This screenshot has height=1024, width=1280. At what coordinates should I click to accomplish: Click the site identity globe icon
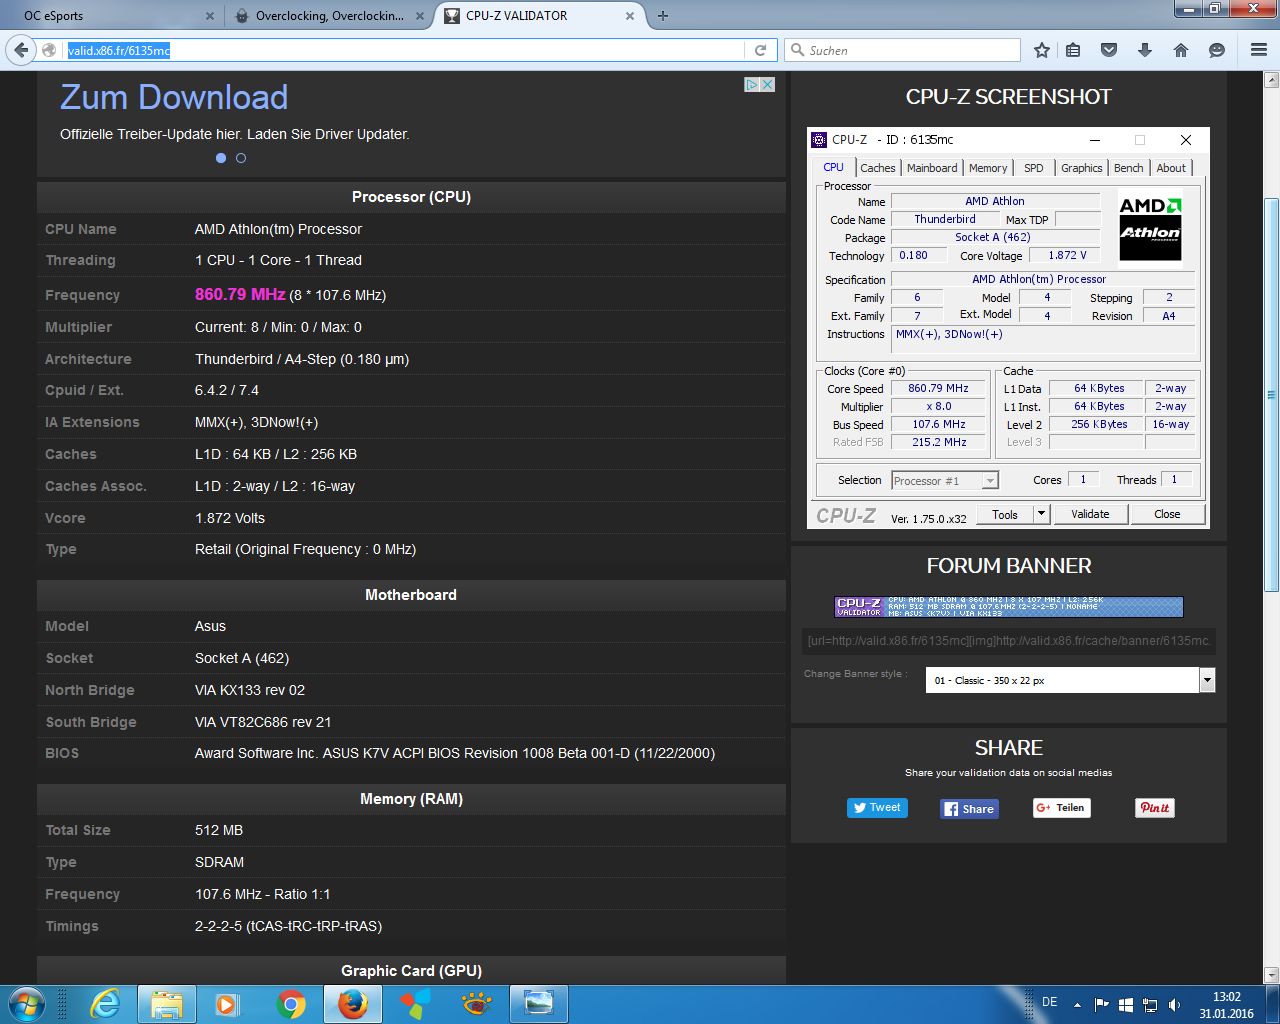tap(49, 50)
